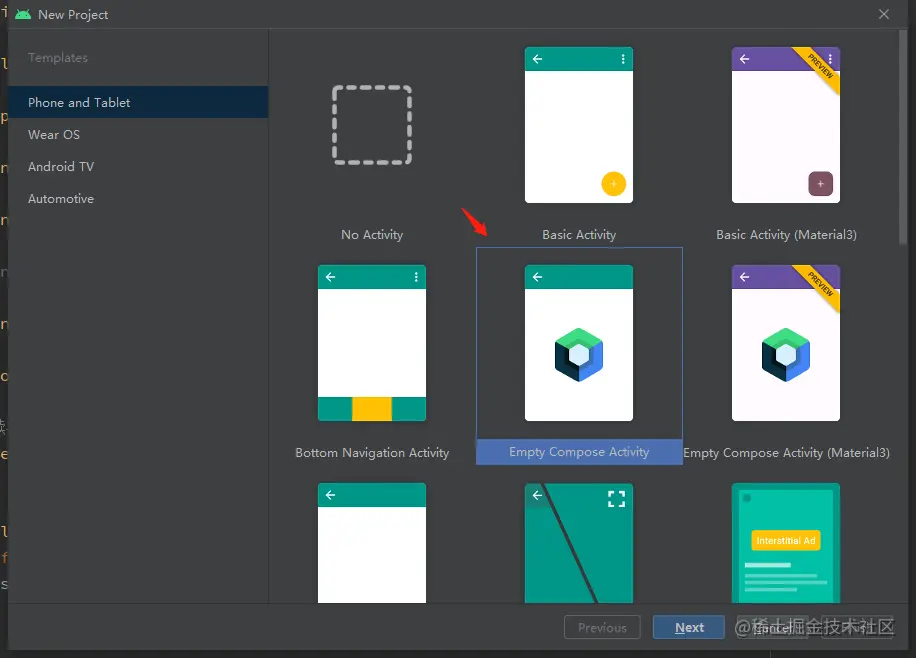Choose the Basic Activity template thumbnail
This screenshot has width=916, height=658.
(x=578, y=125)
